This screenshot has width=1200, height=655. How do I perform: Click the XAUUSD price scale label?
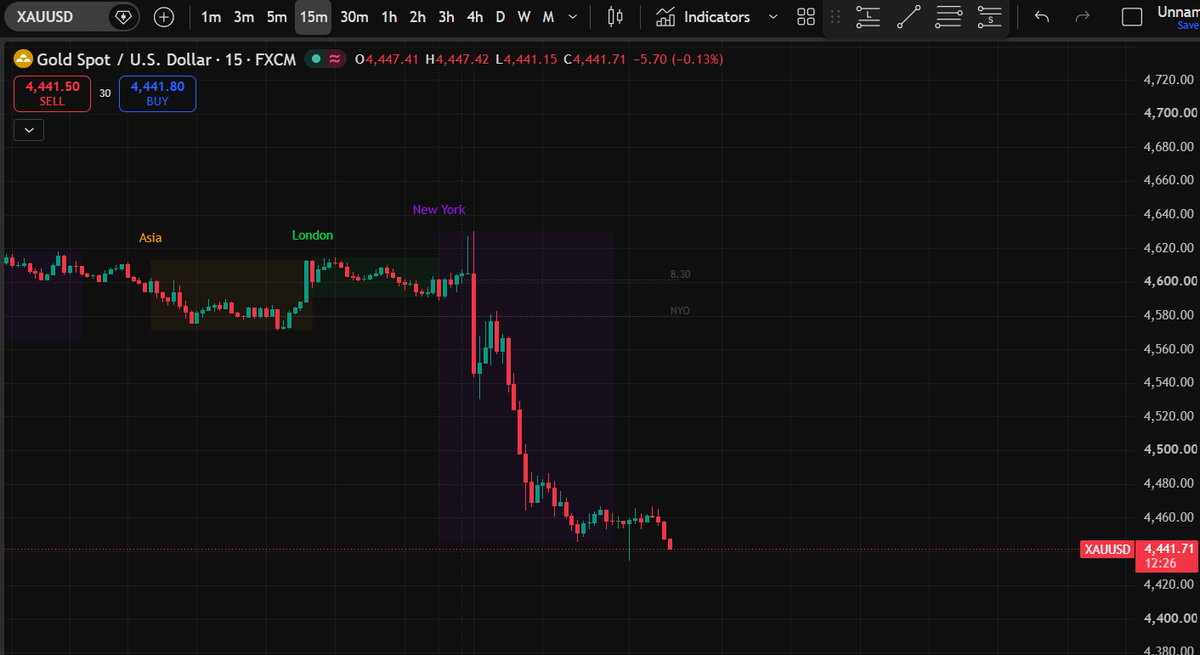(1108, 550)
